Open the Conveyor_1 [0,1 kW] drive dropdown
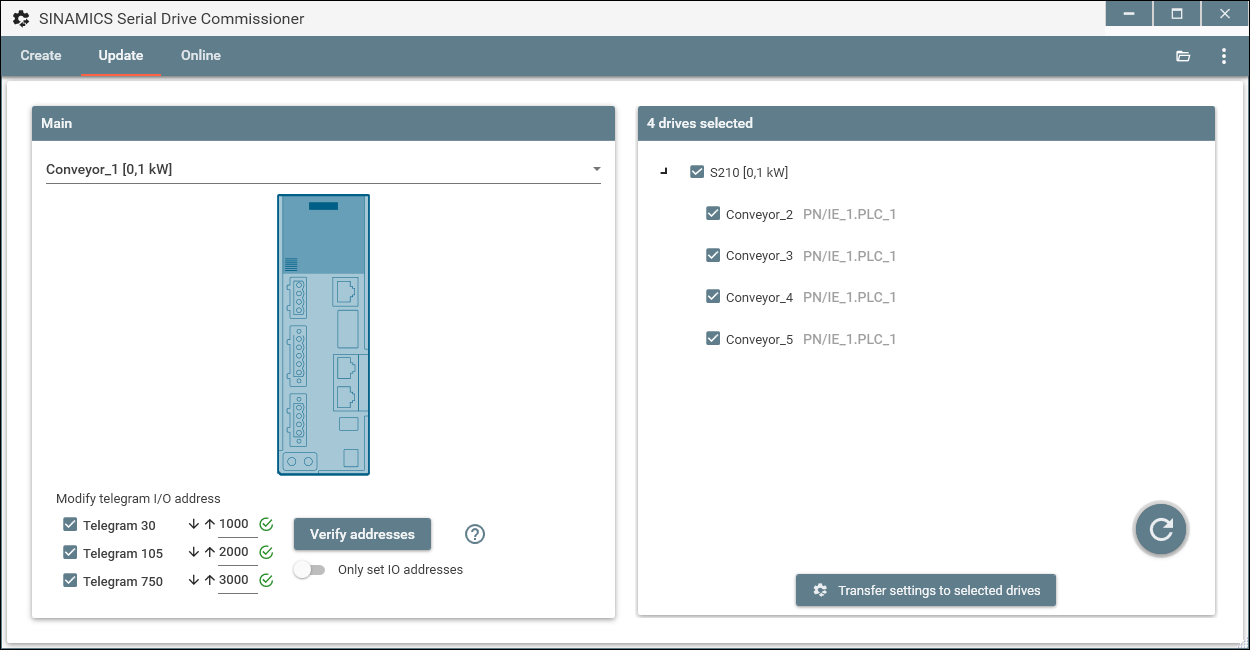This screenshot has height=650, width=1250. click(x=323, y=169)
